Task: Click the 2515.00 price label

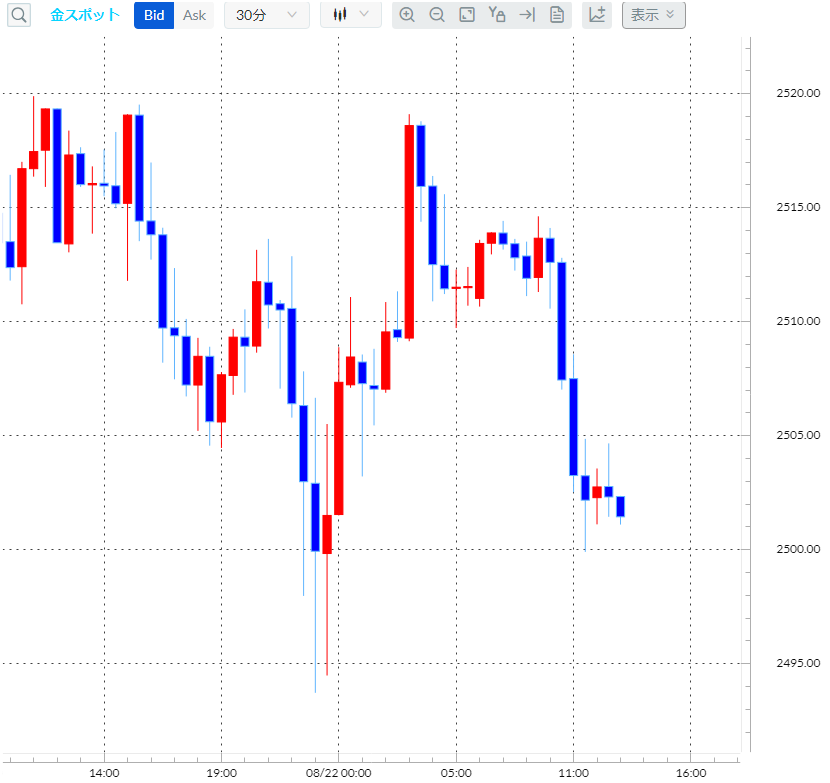Action: click(x=798, y=207)
